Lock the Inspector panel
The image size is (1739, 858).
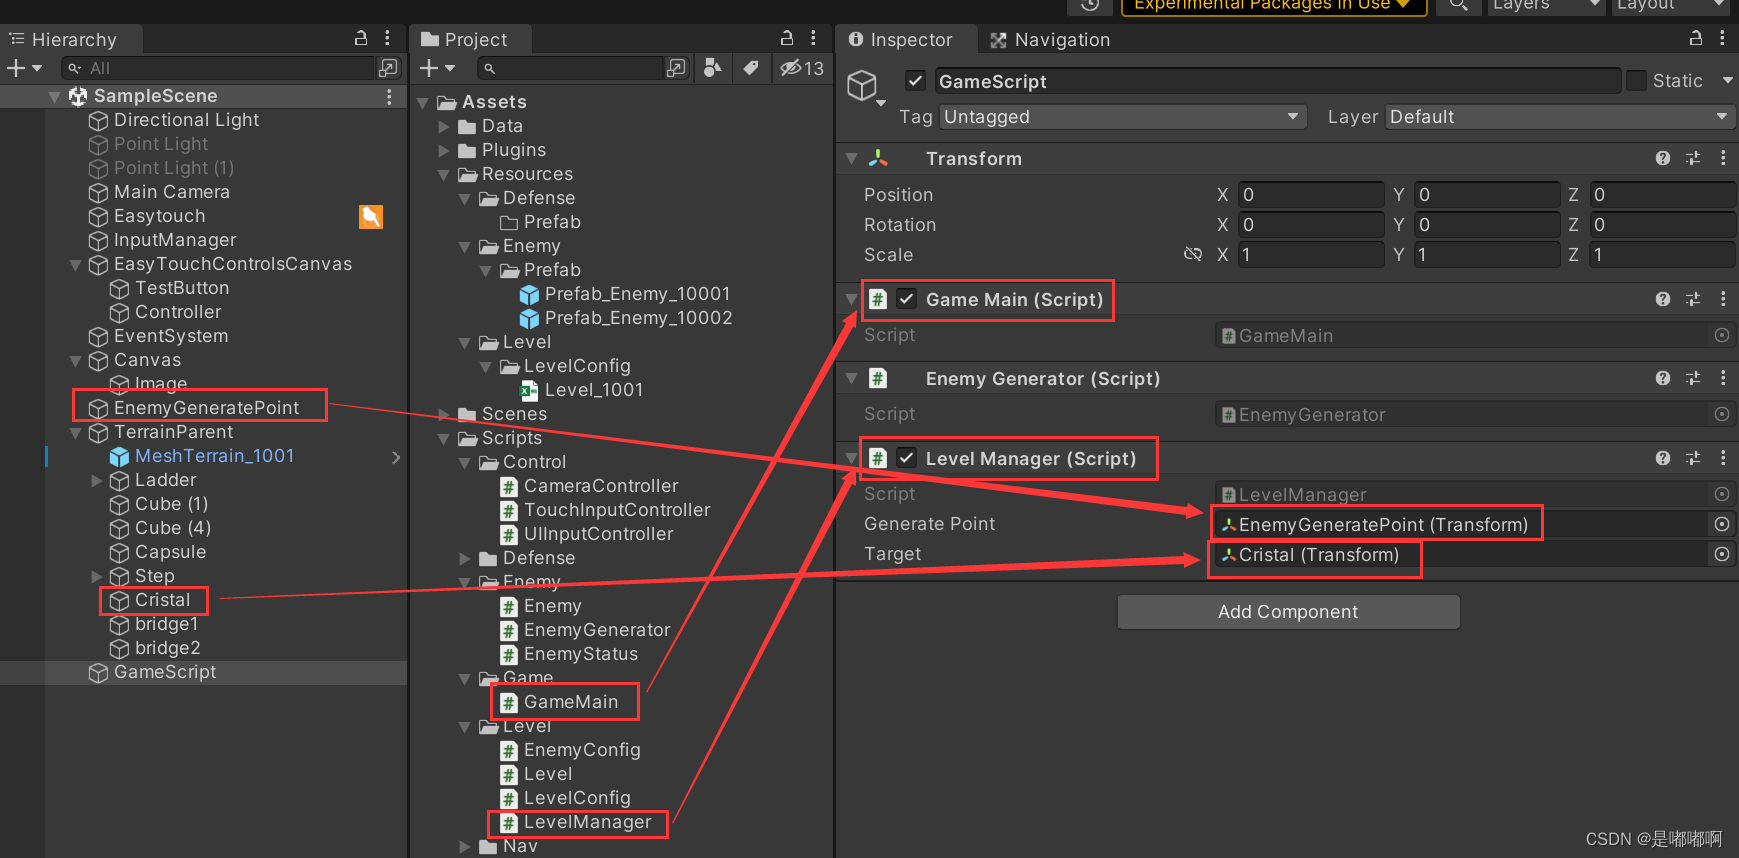click(1696, 38)
